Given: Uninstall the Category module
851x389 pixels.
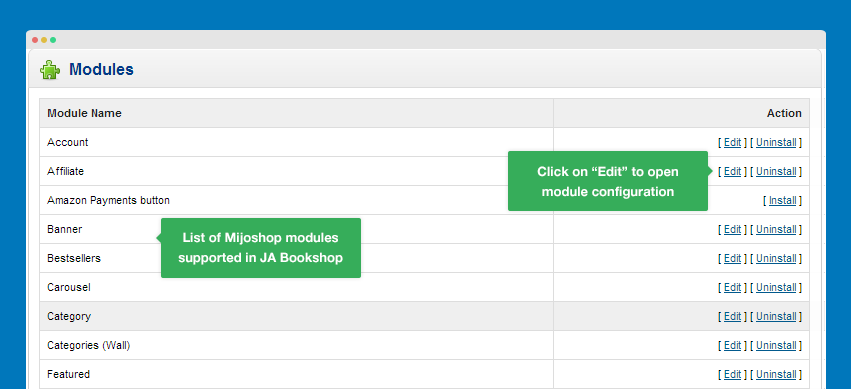Looking at the screenshot, I should (776, 316).
